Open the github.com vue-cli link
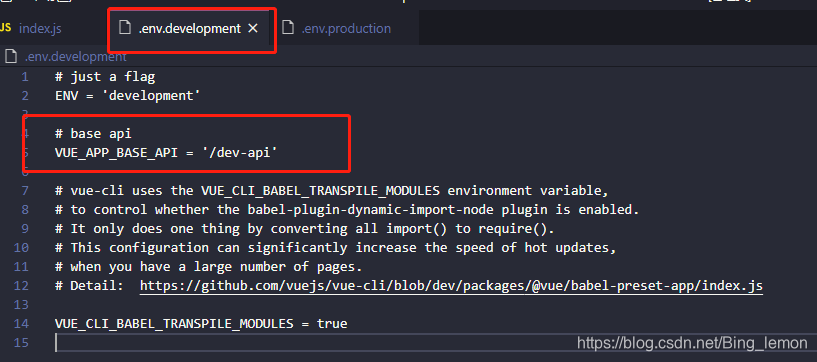The image size is (817, 362). point(451,285)
